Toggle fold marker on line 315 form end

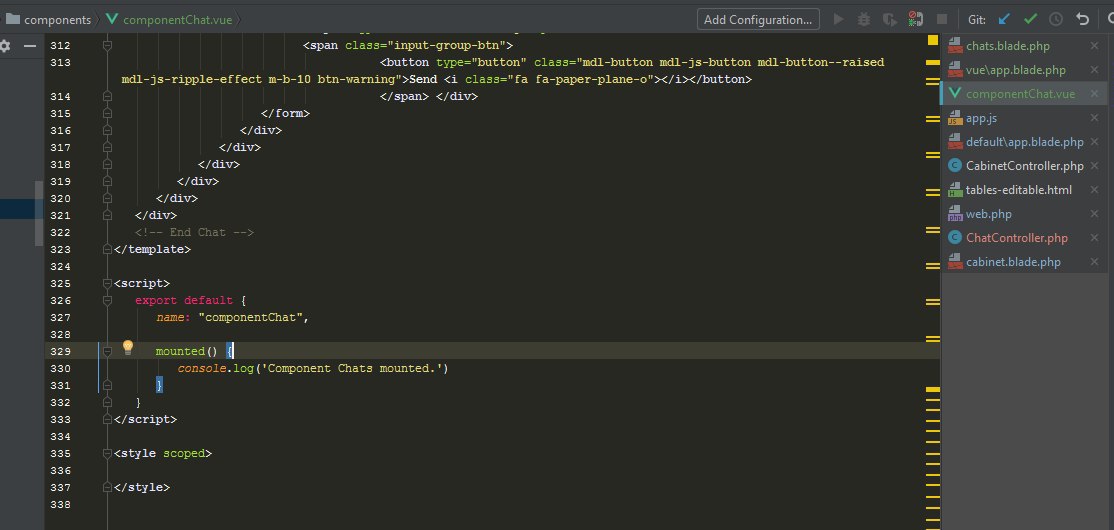pos(107,114)
